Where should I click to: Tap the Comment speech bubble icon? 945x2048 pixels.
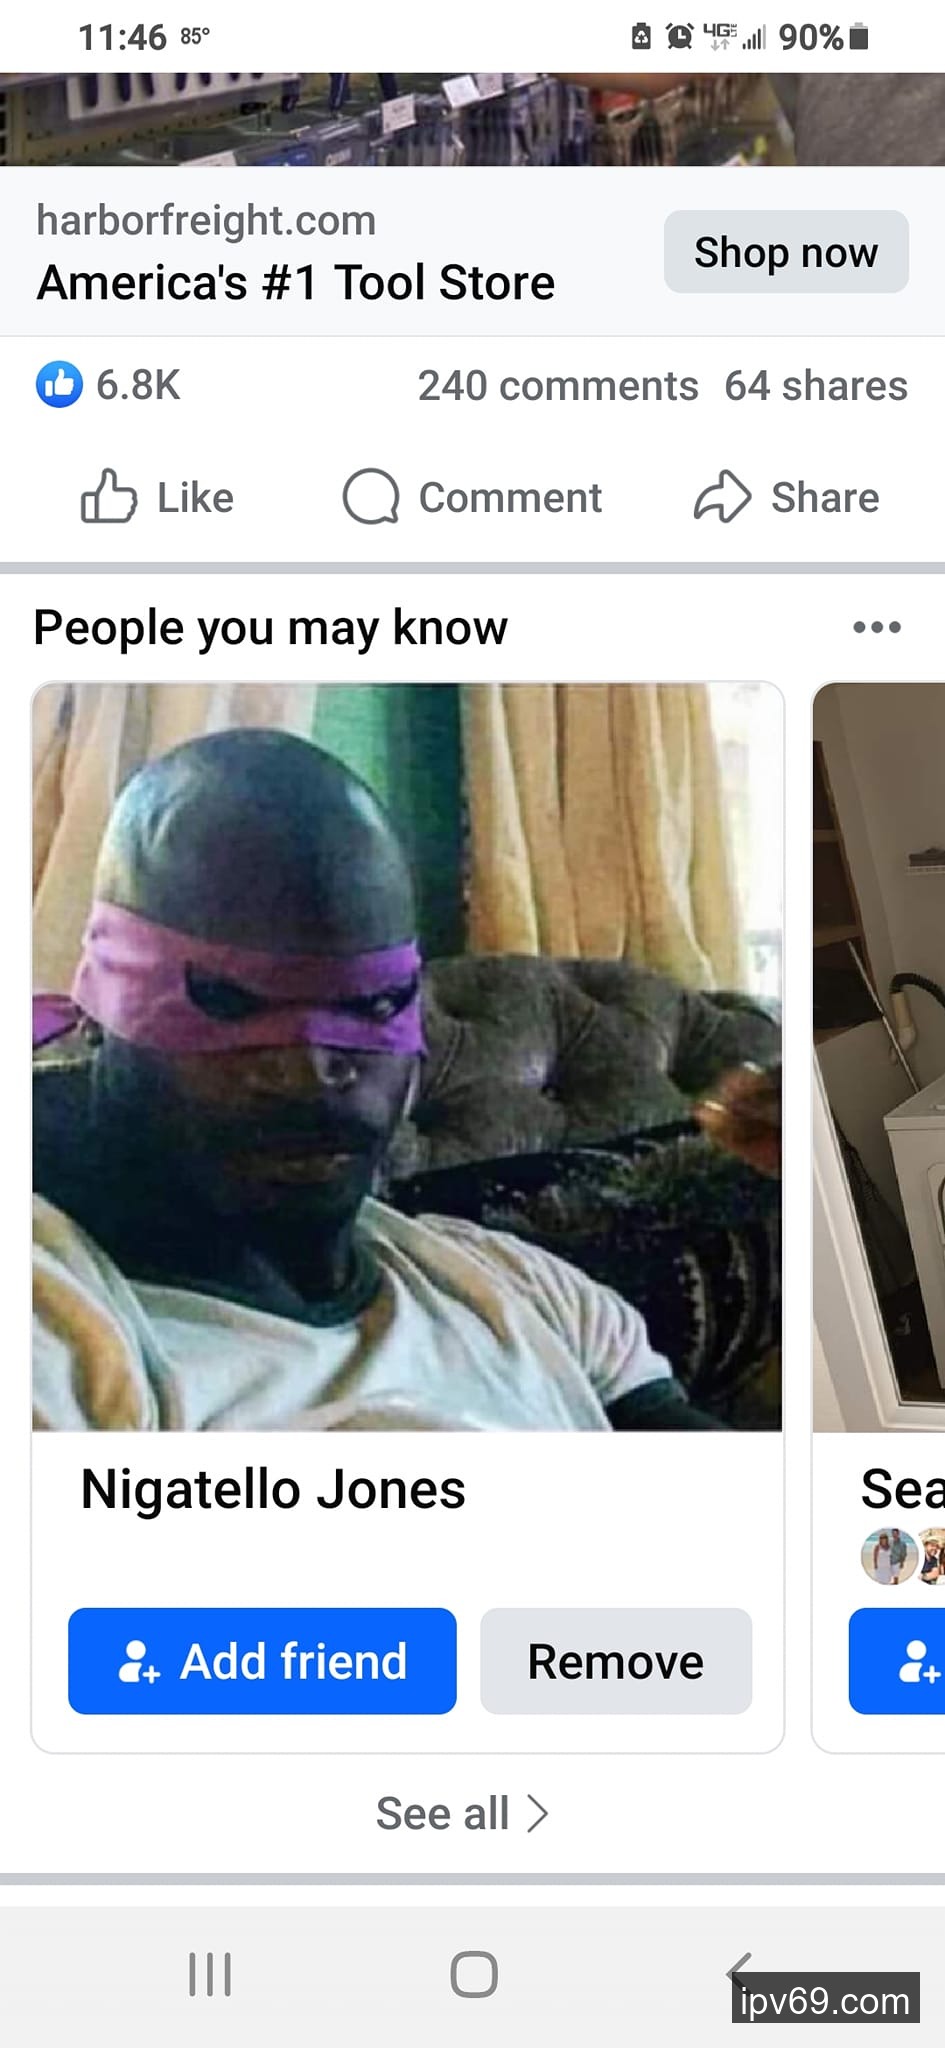pyautogui.click(x=371, y=497)
